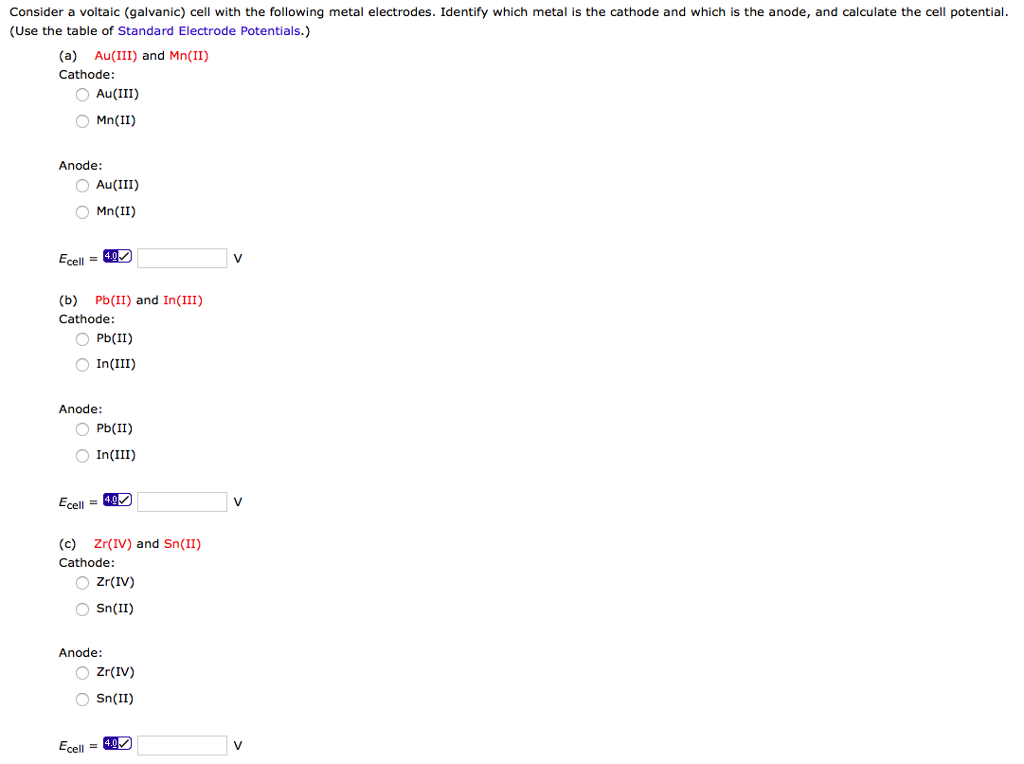Viewport: 1024px width, 764px height.
Task: Click the Ecell answer box for part (b)
Action: [x=182, y=501]
